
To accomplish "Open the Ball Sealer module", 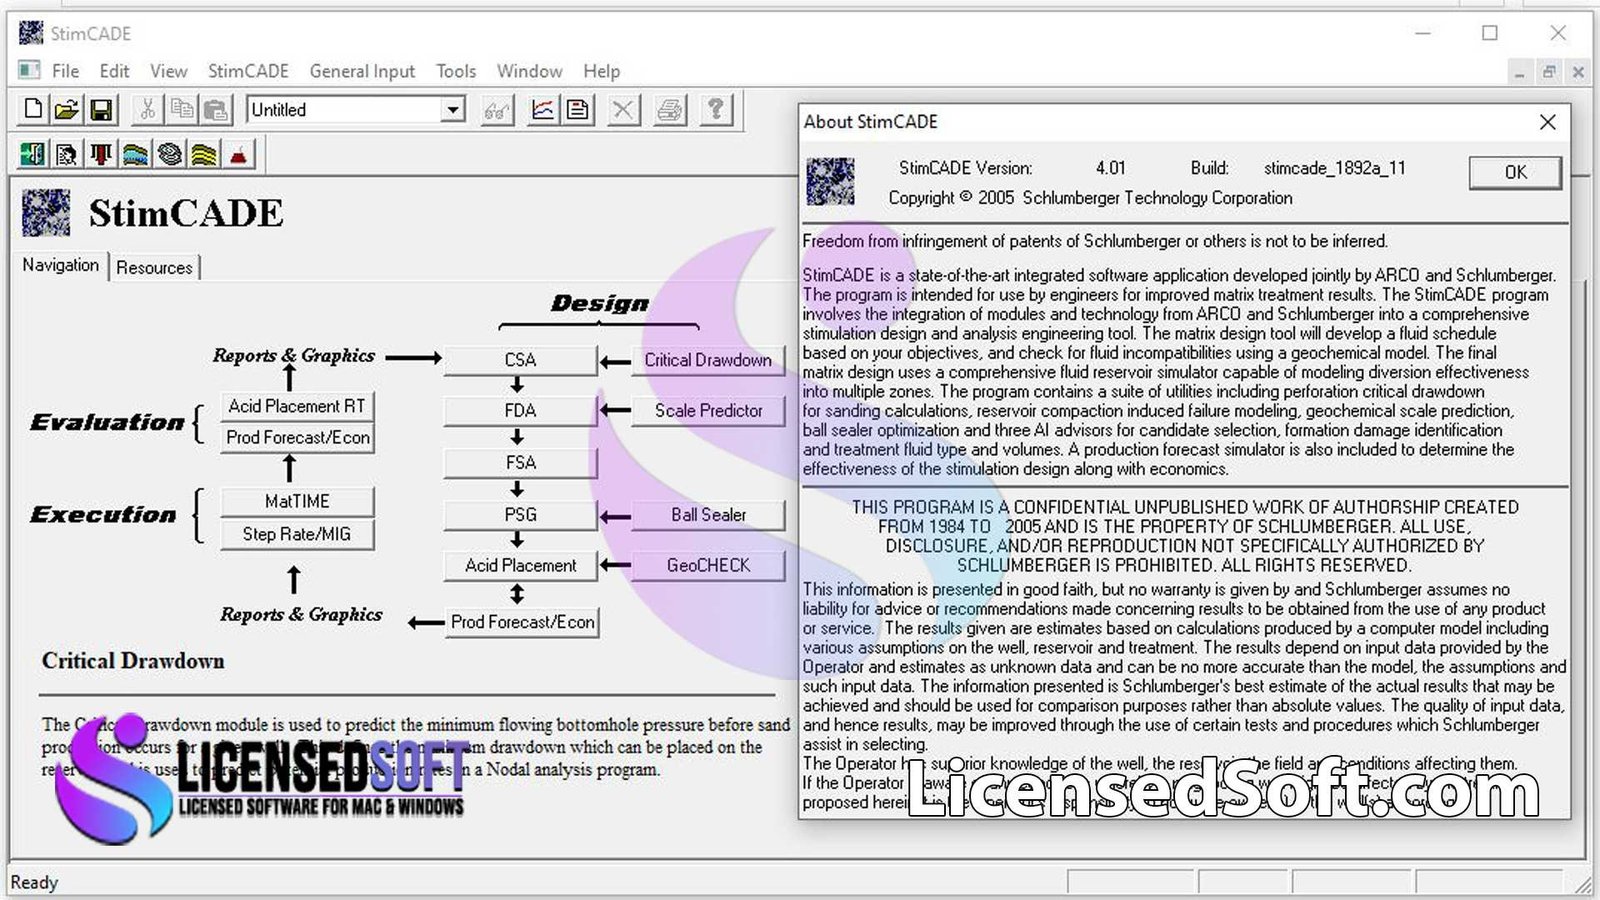I will click(708, 515).
